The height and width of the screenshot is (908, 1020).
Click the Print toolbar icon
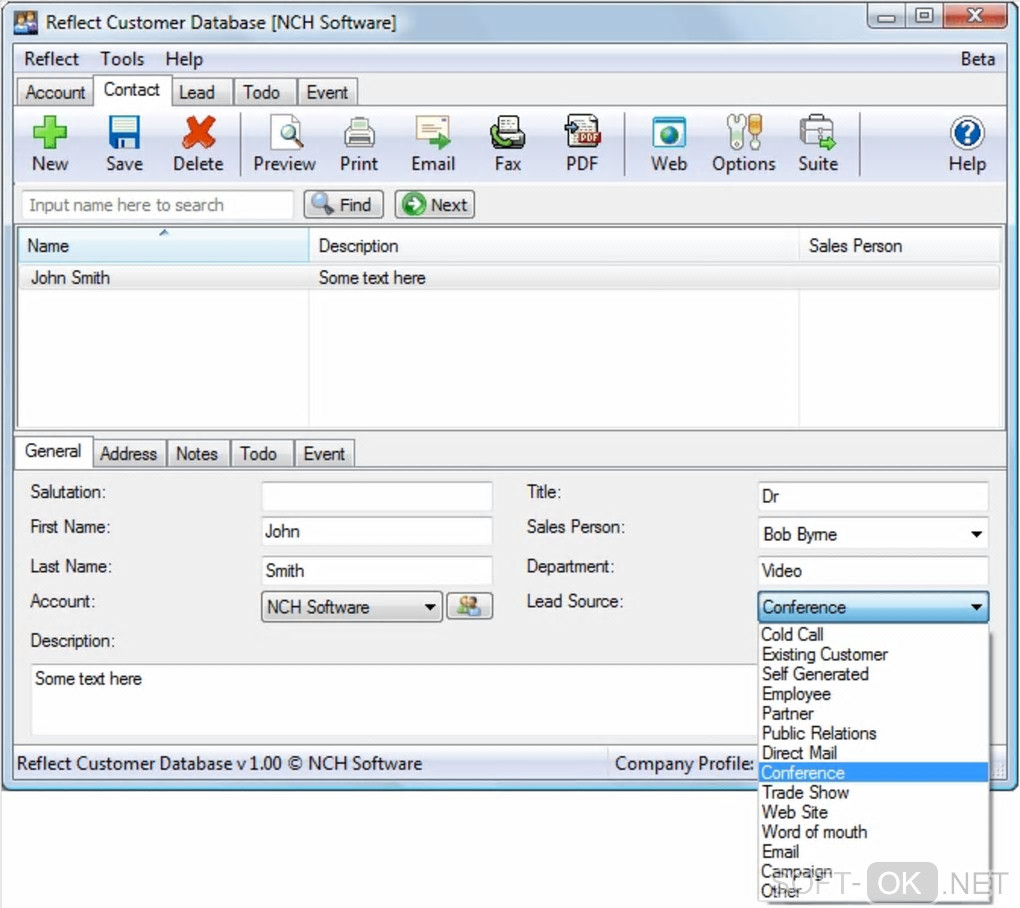[x=359, y=144]
